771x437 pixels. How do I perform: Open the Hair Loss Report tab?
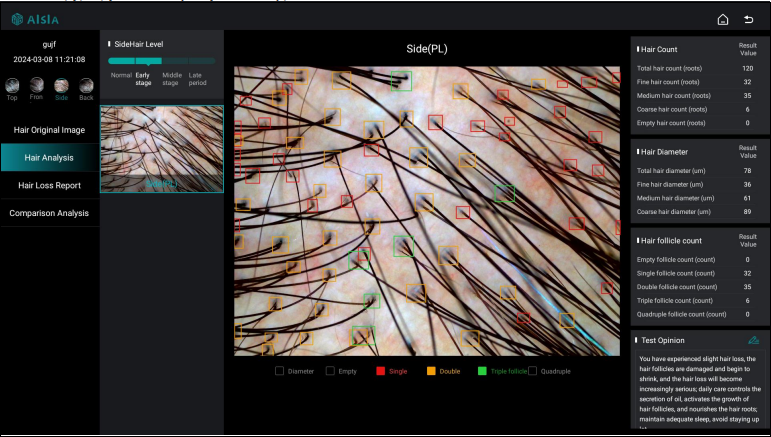pyautogui.click(x=49, y=185)
